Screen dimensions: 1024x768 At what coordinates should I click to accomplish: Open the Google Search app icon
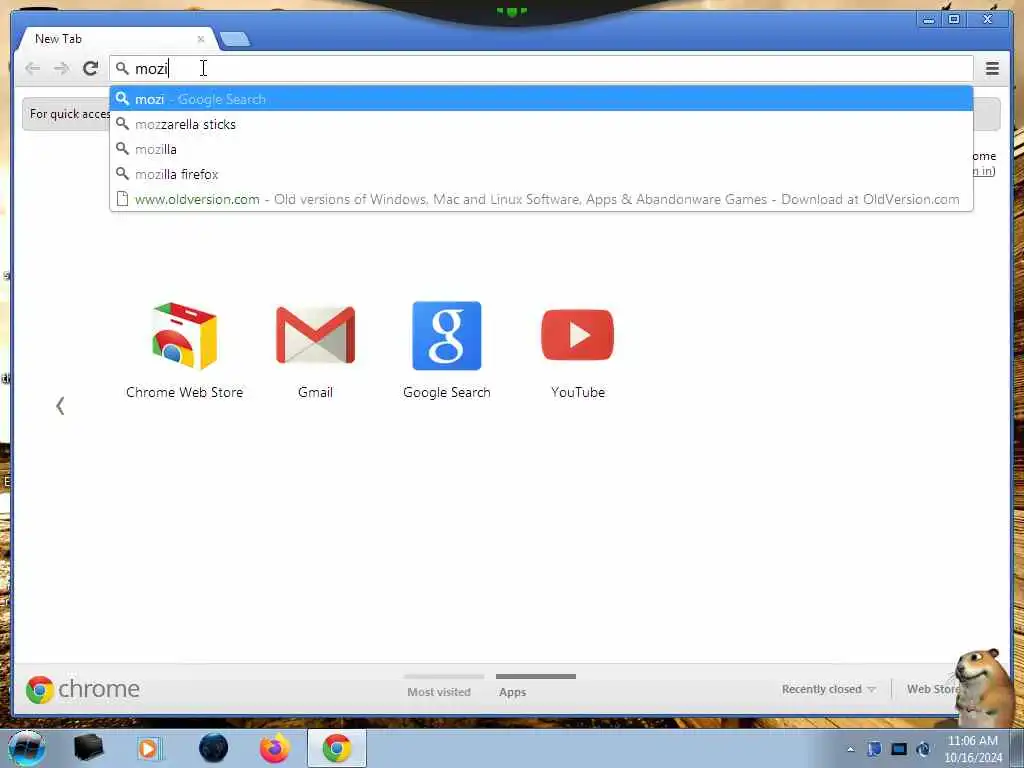[x=447, y=351]
